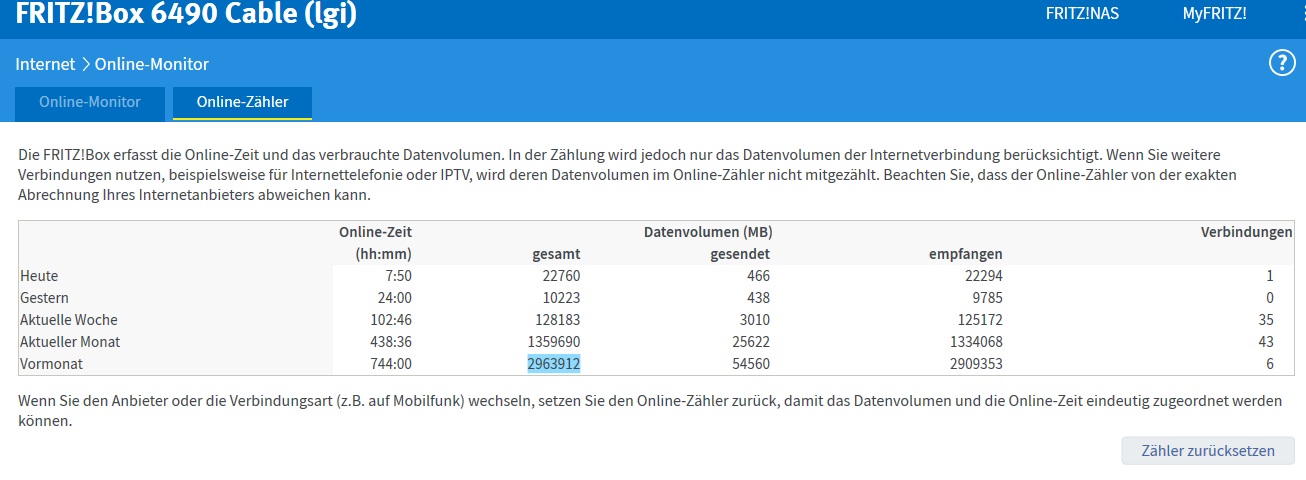Click the online time 744:00
The width and height of the screenshot is (1306, 480).
390,364
